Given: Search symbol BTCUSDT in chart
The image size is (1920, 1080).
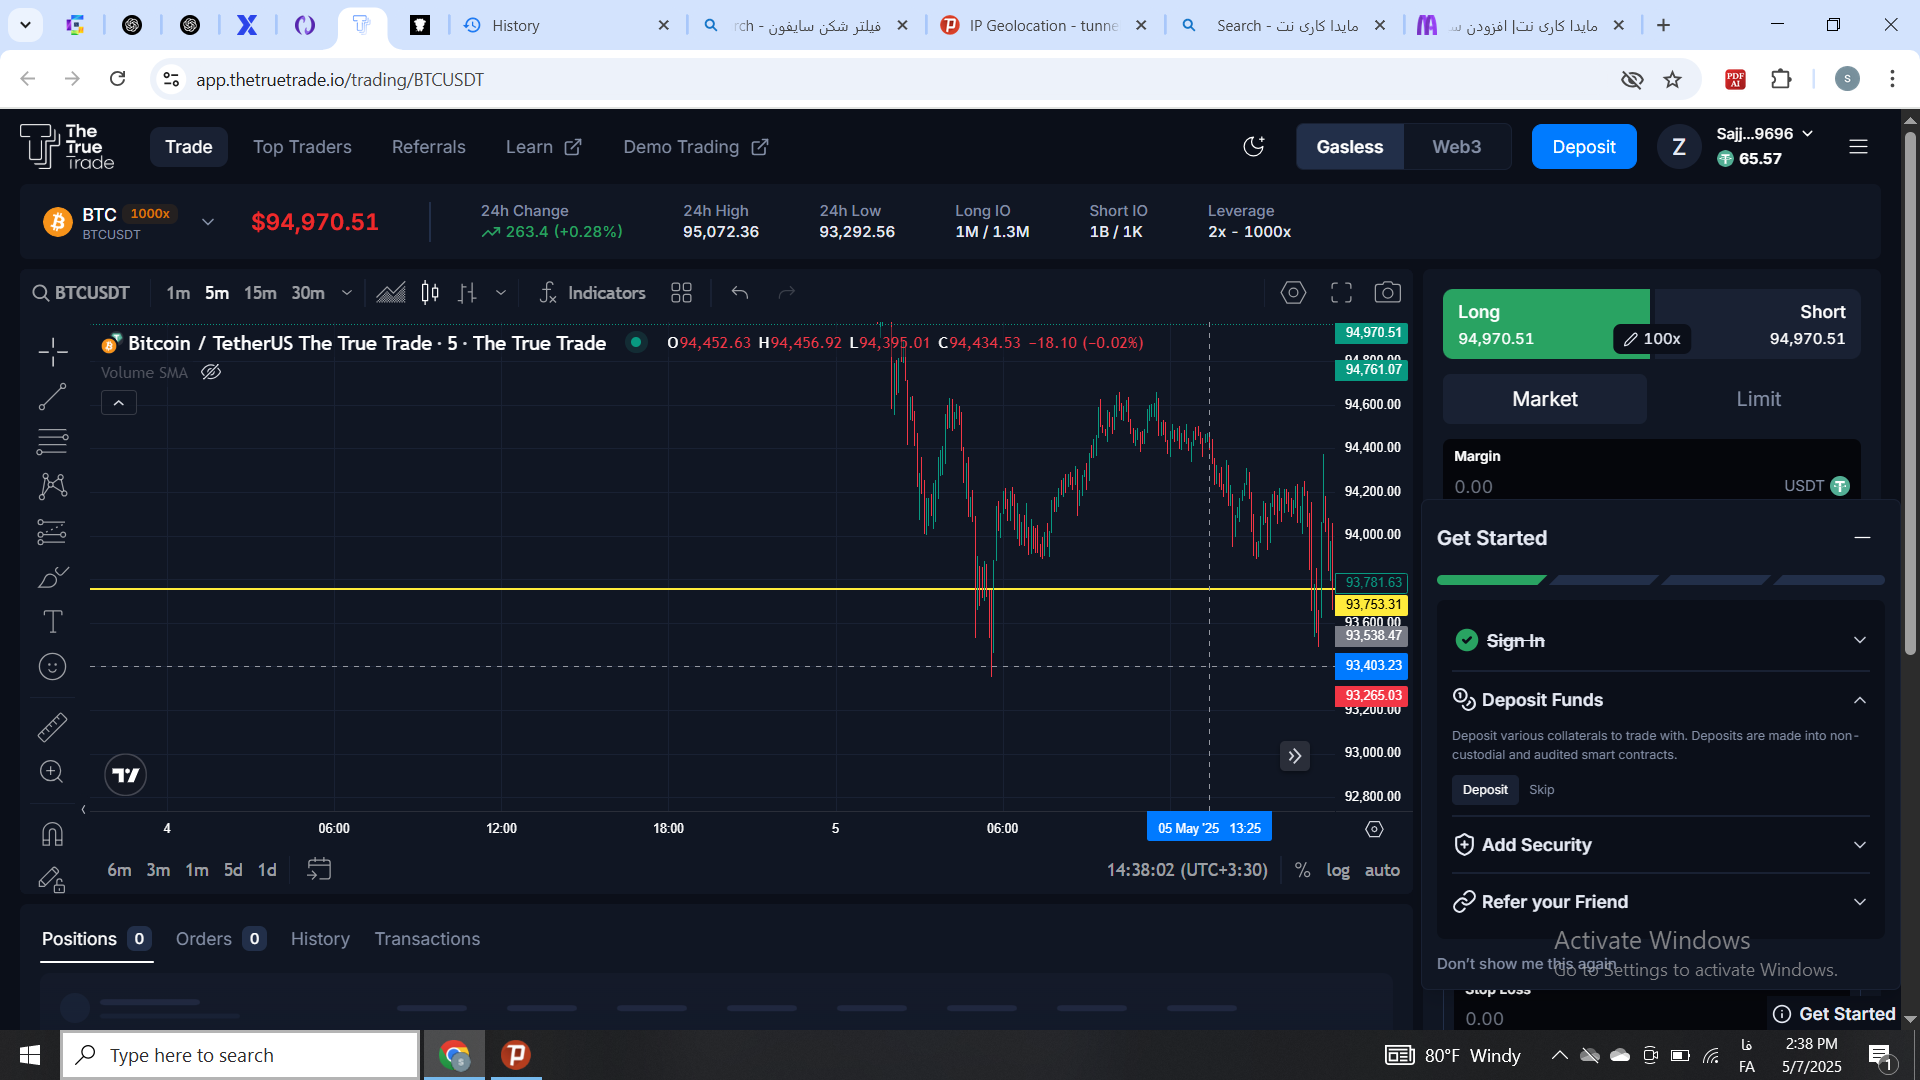Looking at the screenshot, I should tap(82, 292).
